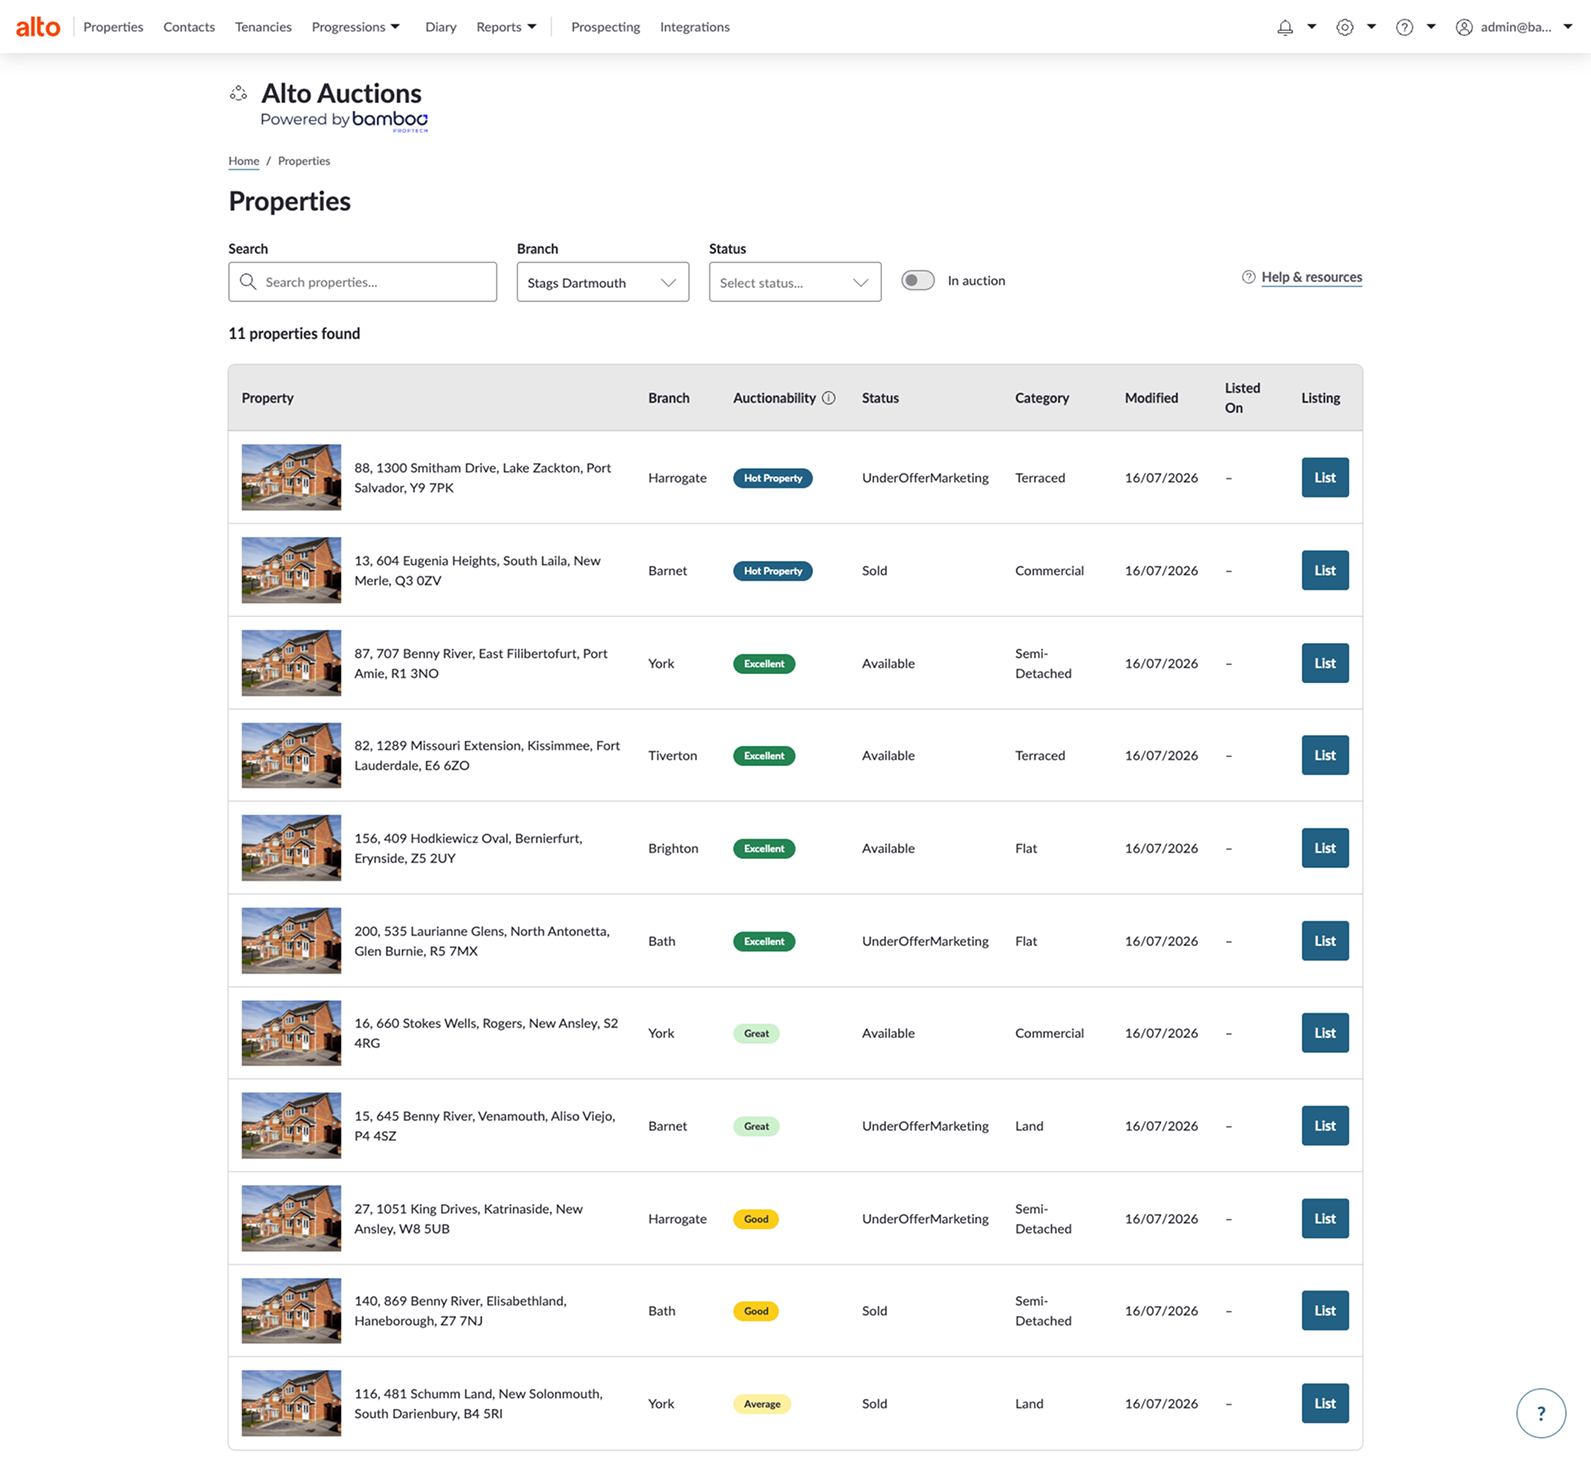The width and height of the screenshot is (1591, 1463).
Task: List the 481 Schumm Land property
Action: 1325,1403
